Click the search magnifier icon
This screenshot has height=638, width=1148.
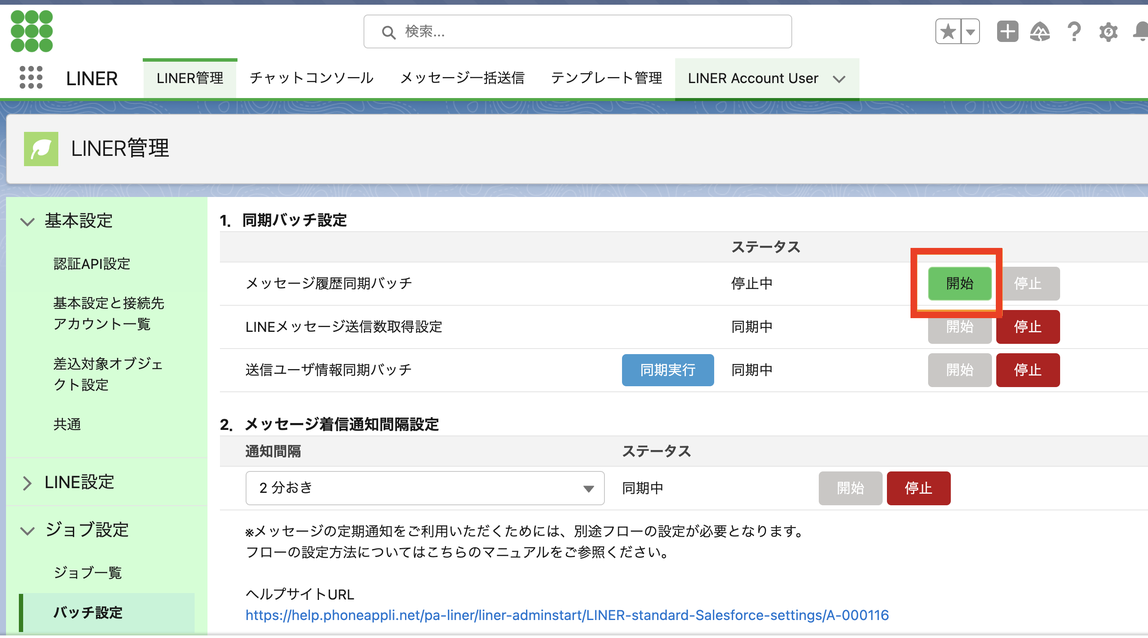coord(389,32)
